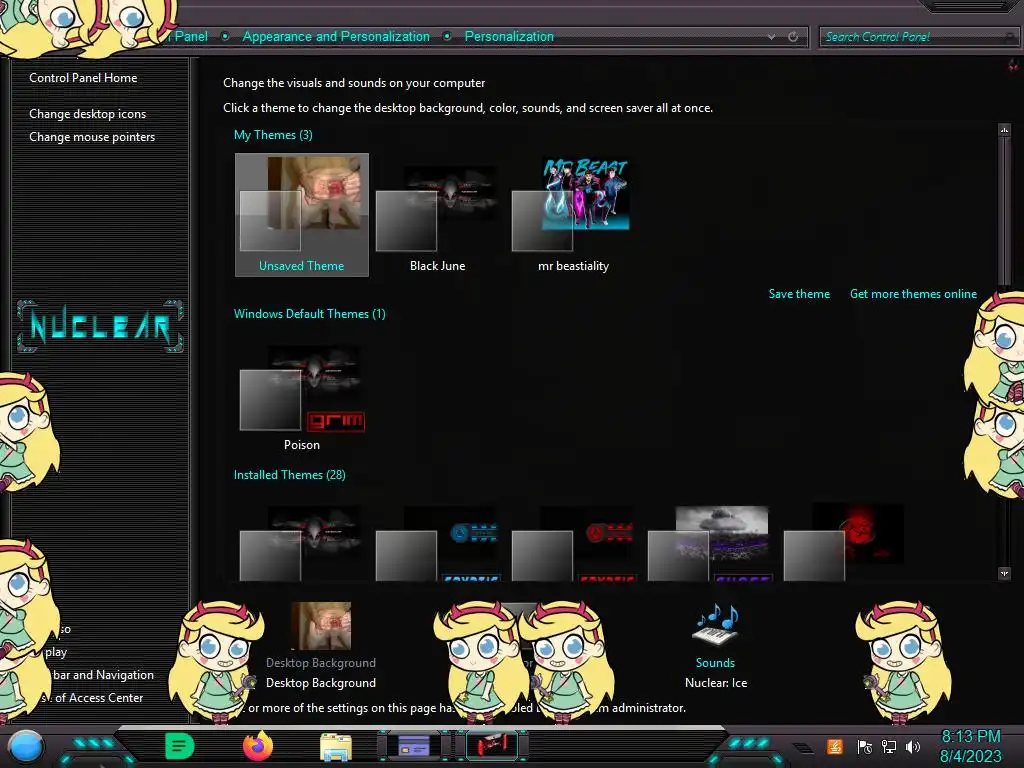Open breadcrumb separator before Appearance and Personalization
Screen dimensions: 1024x768
(x=225, y=37)
